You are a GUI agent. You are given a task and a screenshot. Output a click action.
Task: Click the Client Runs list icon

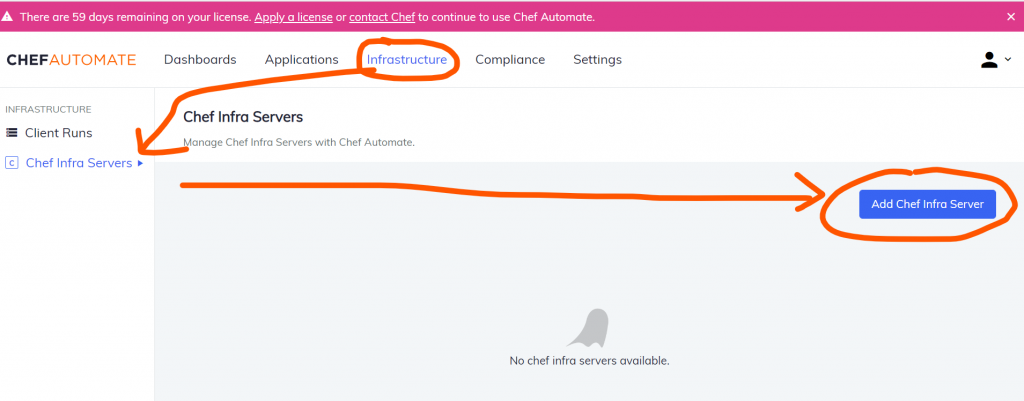click(12, 133)
